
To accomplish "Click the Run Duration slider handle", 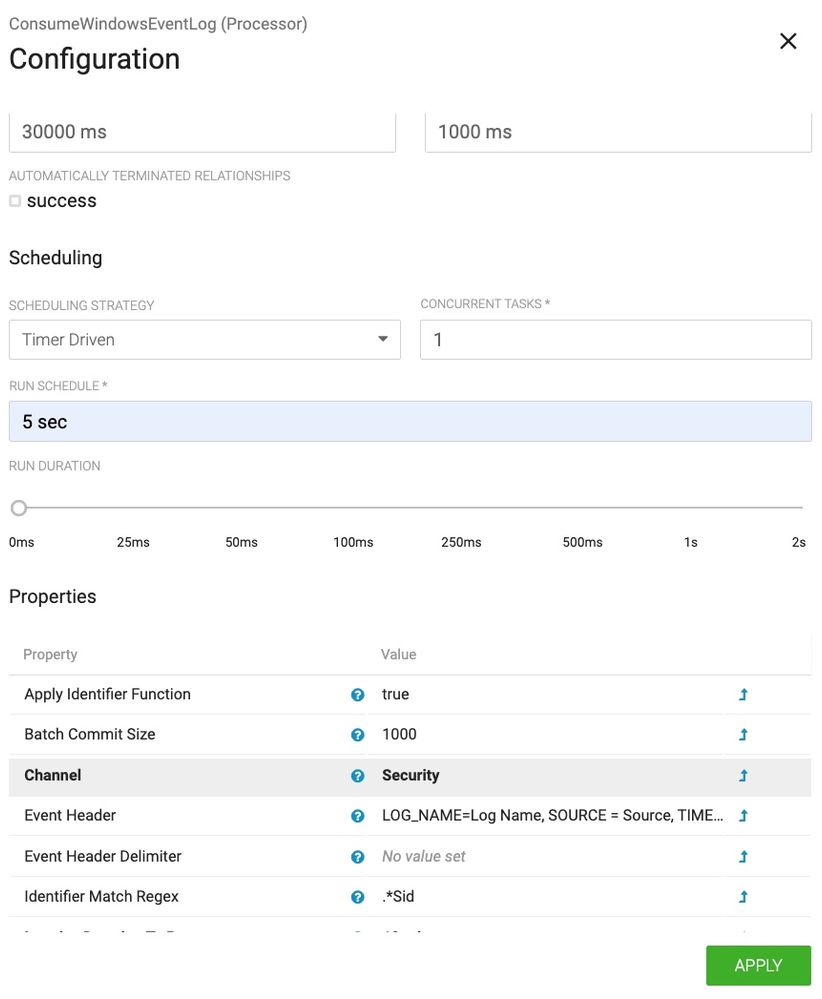I will pyautogui.click(x=19, y=508).
